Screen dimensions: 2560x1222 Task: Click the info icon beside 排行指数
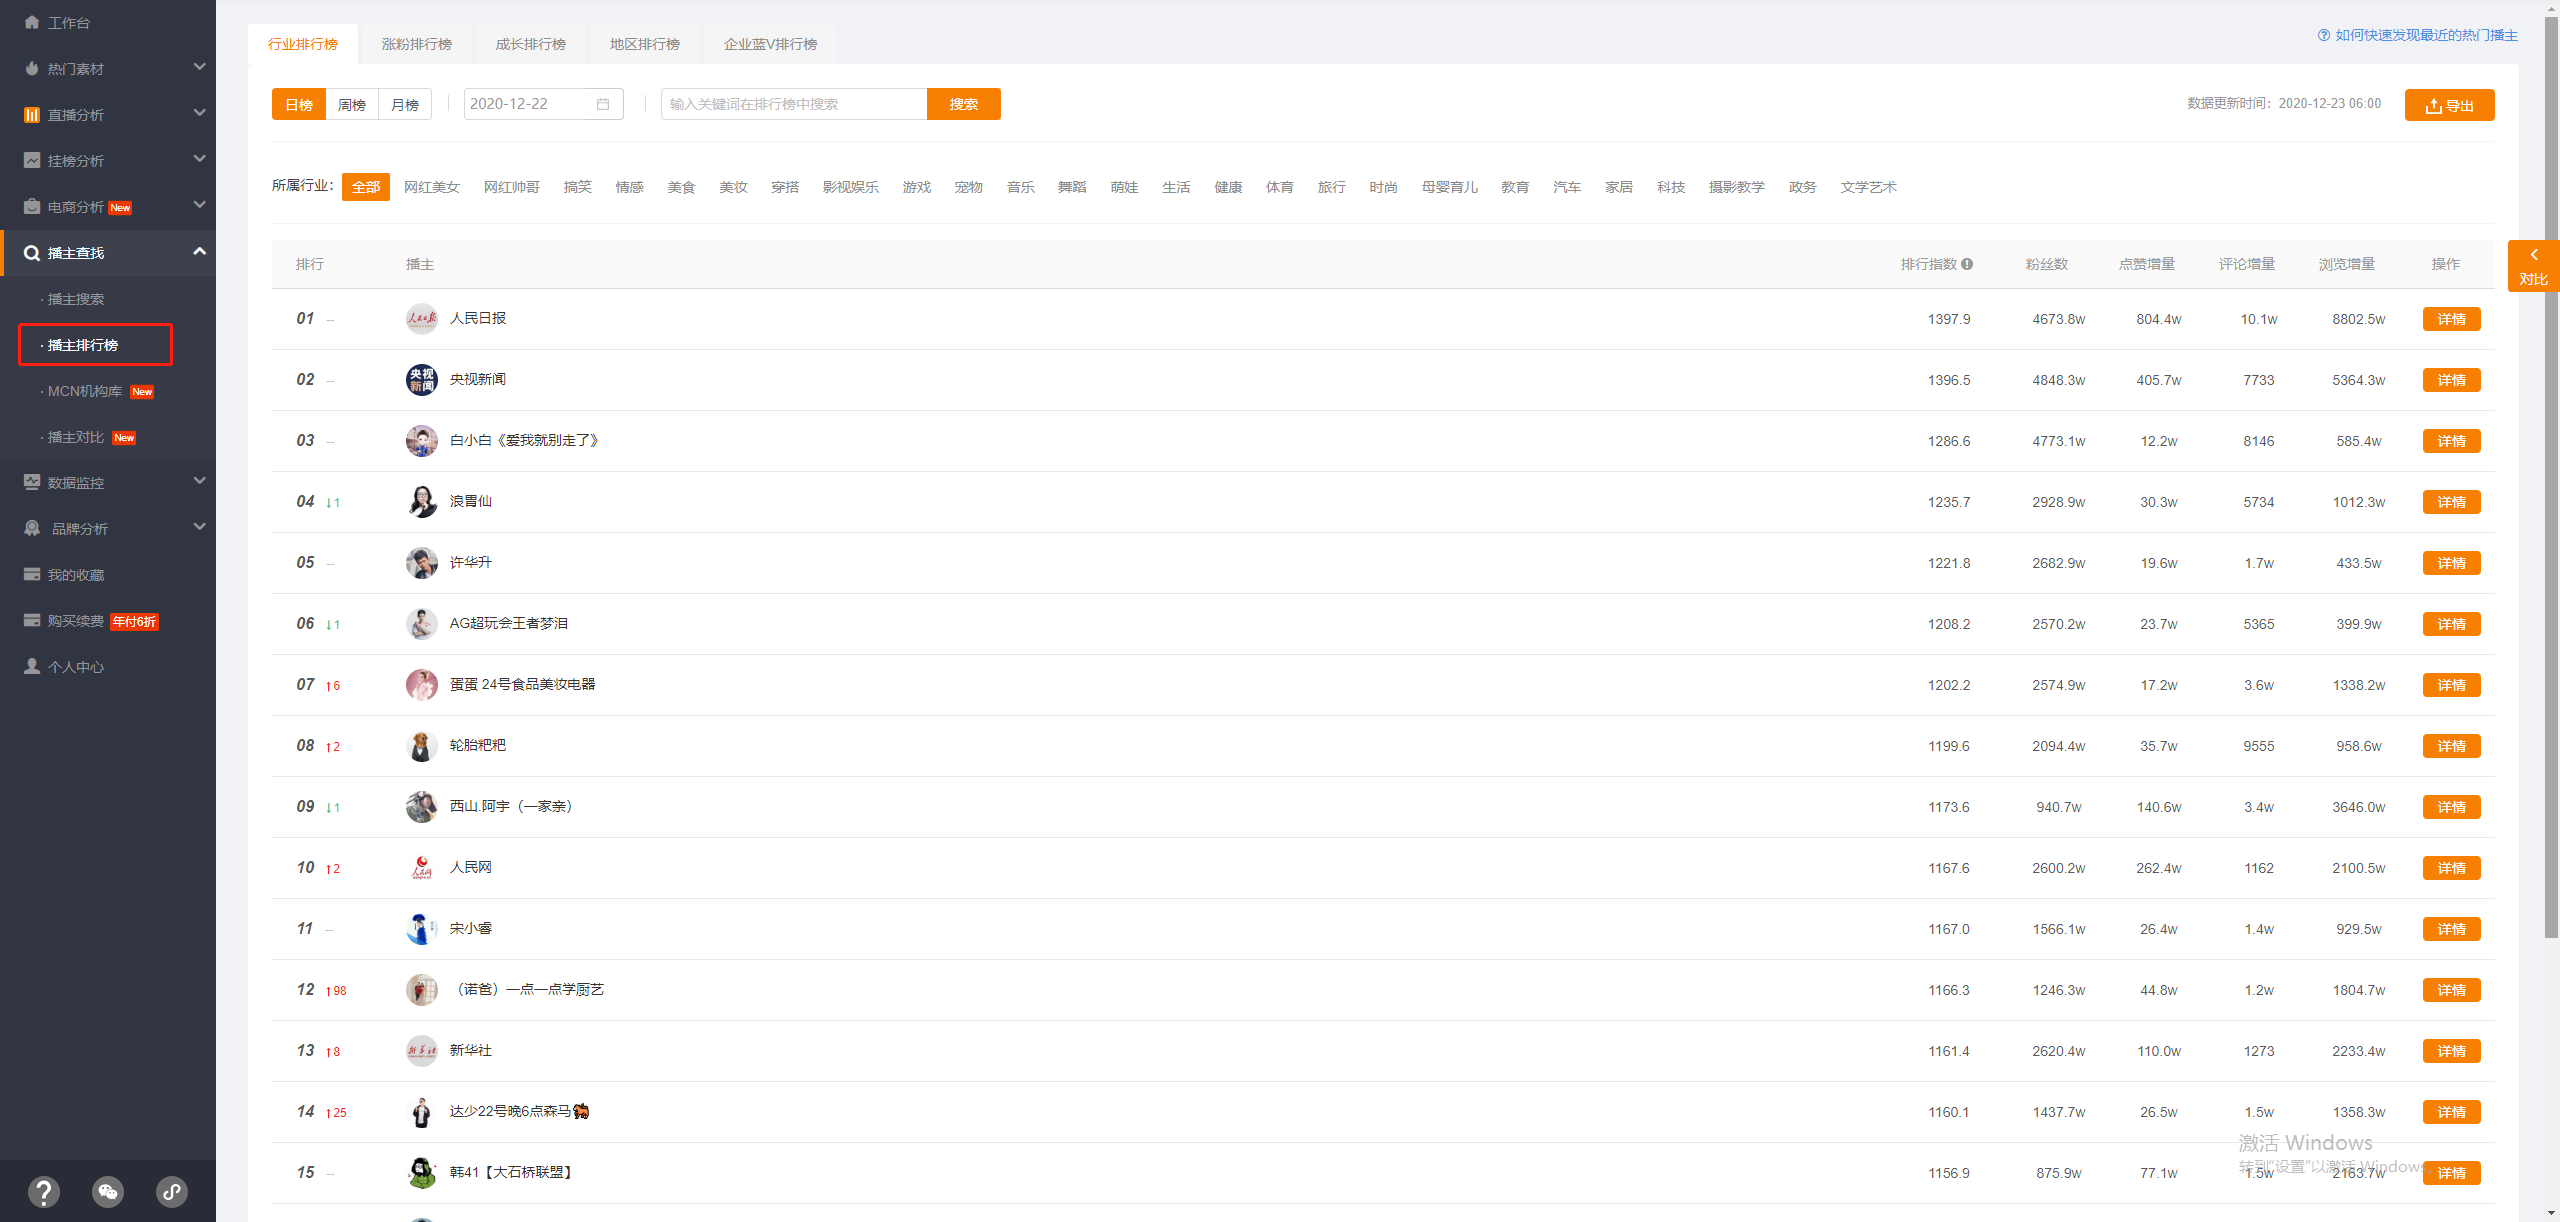click(1967, 264)
